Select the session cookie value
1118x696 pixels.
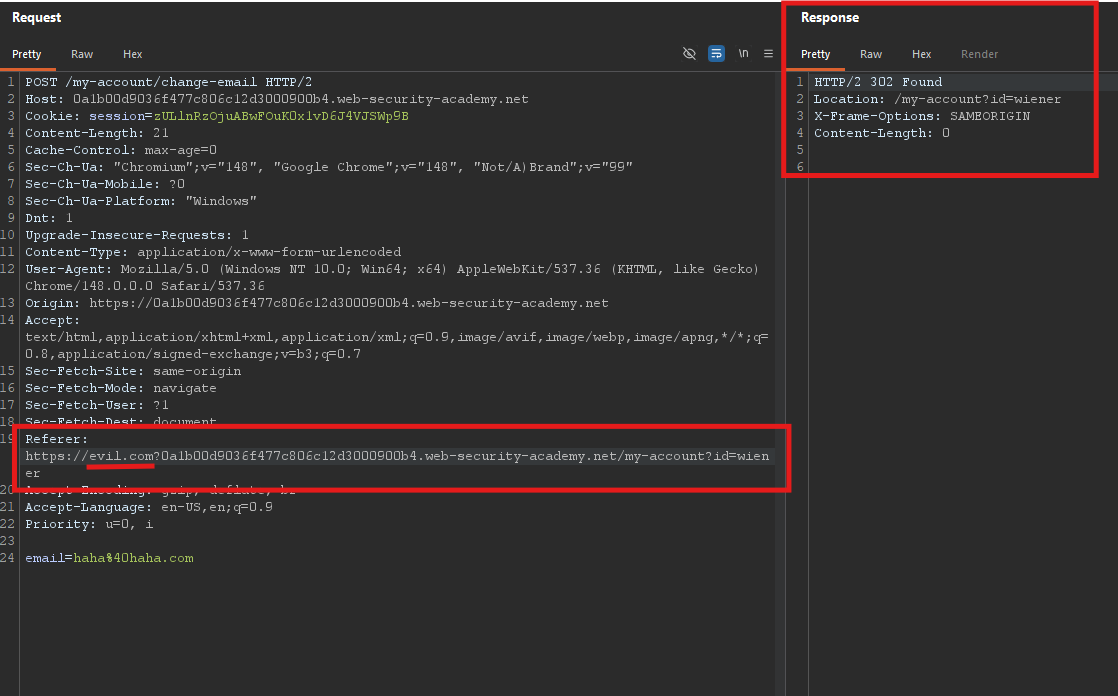281,116
